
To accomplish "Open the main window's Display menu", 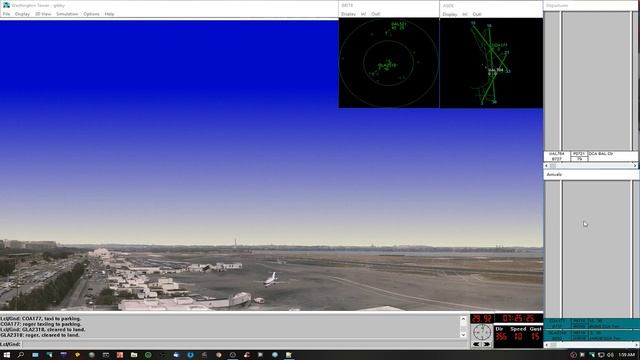I will [x=22, y=14].
